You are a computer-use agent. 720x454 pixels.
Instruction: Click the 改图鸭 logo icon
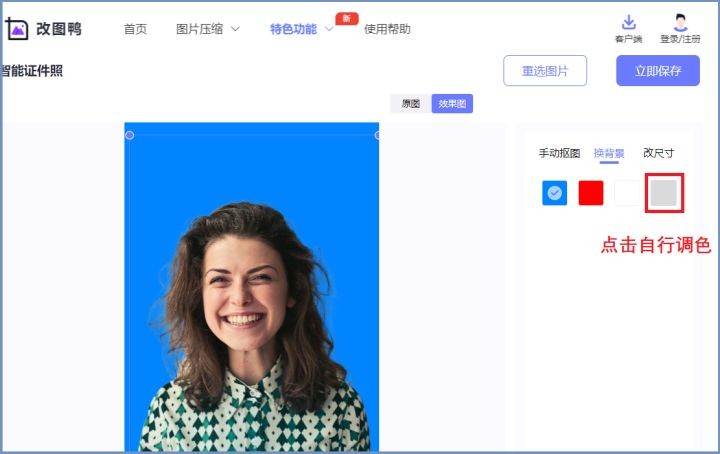(x=17, y=28)
